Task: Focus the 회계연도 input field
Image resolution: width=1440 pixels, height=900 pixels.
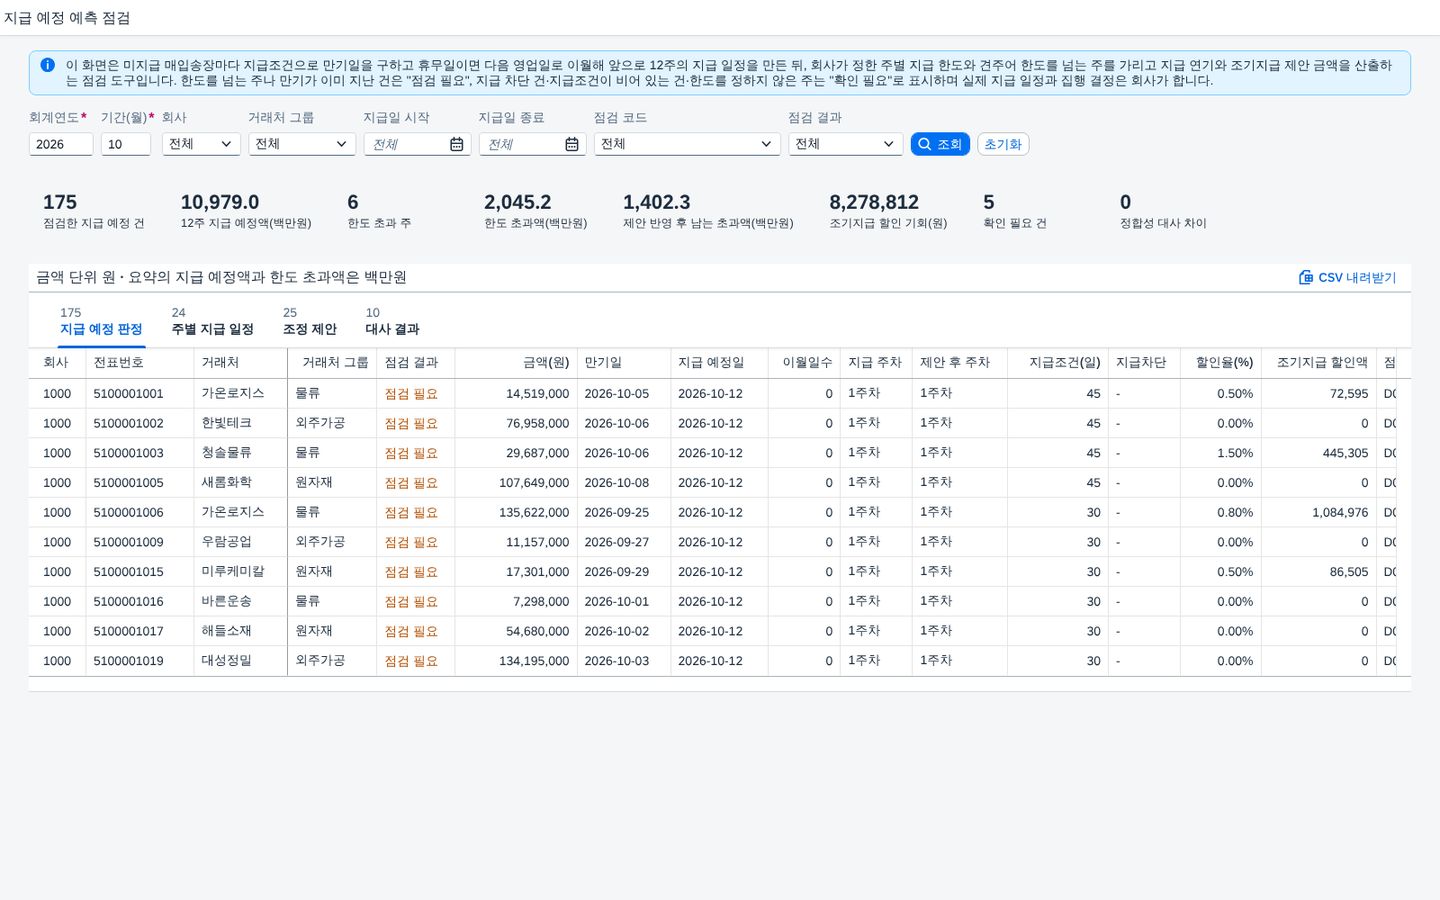Action: (61, 144)
